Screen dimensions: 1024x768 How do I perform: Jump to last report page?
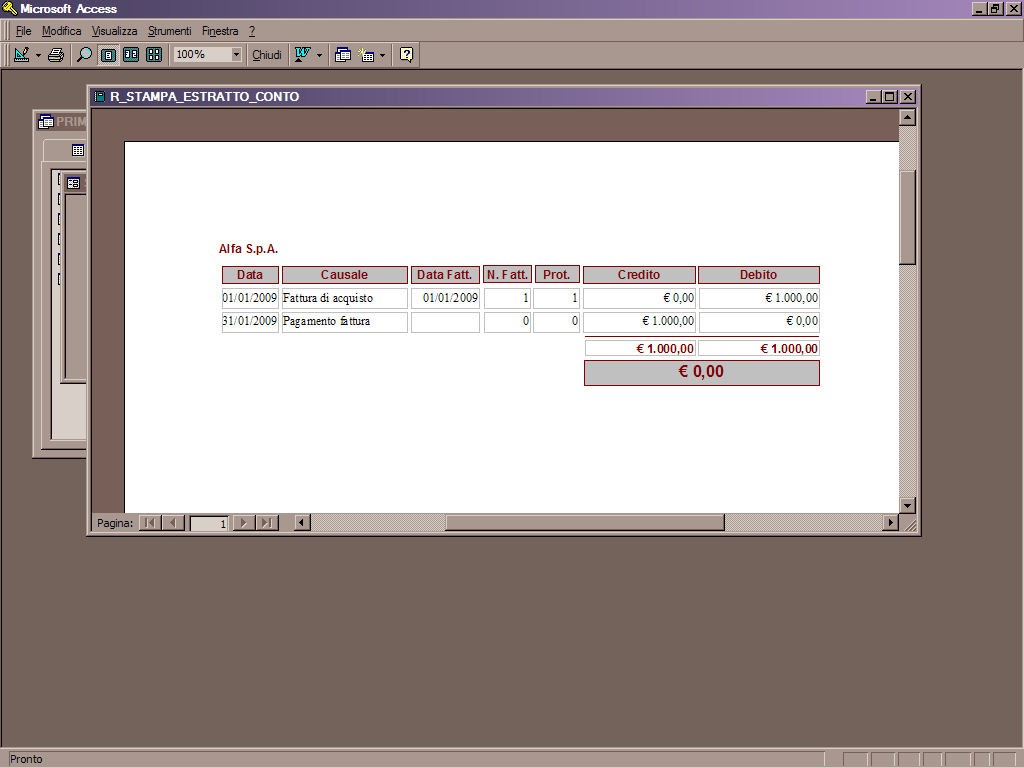coord(267,523)
